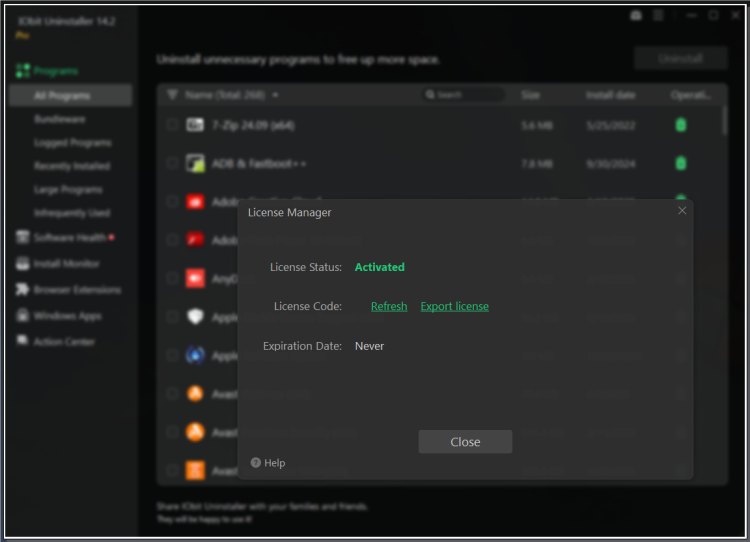
Task: Click the Activated license status text
Action: pos(379,267)
